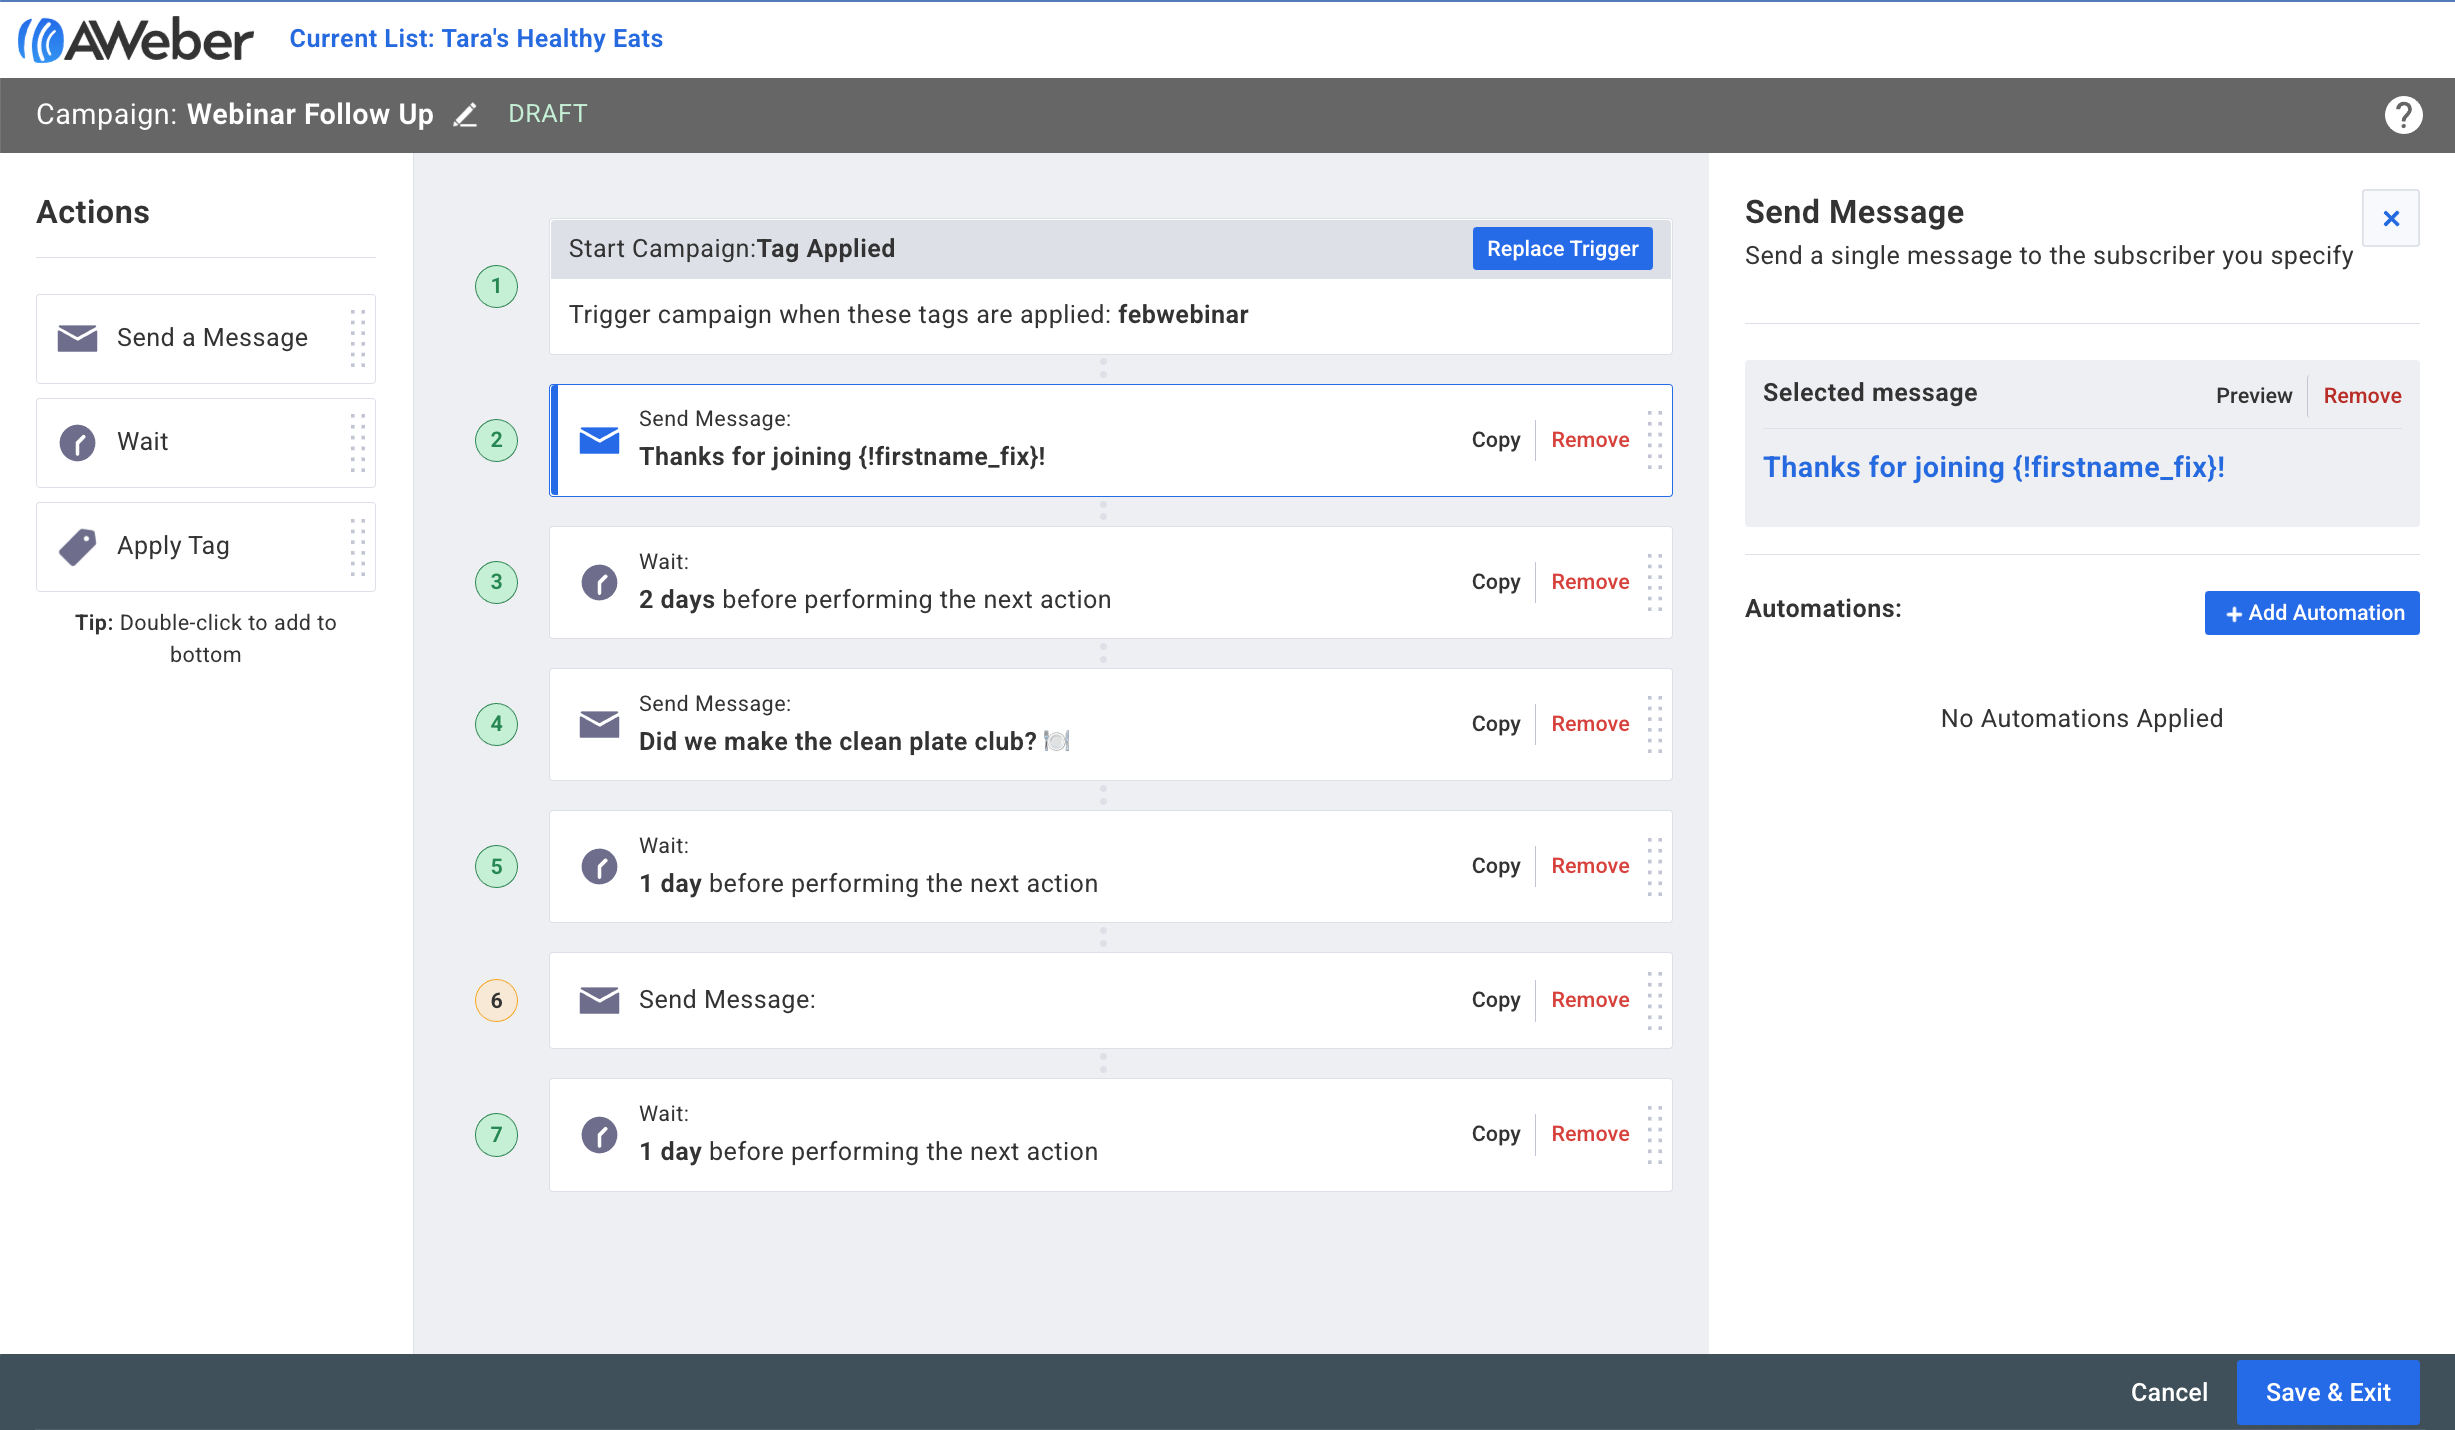
Task: Remove the clean plate club message
Action: (1589, 724)
